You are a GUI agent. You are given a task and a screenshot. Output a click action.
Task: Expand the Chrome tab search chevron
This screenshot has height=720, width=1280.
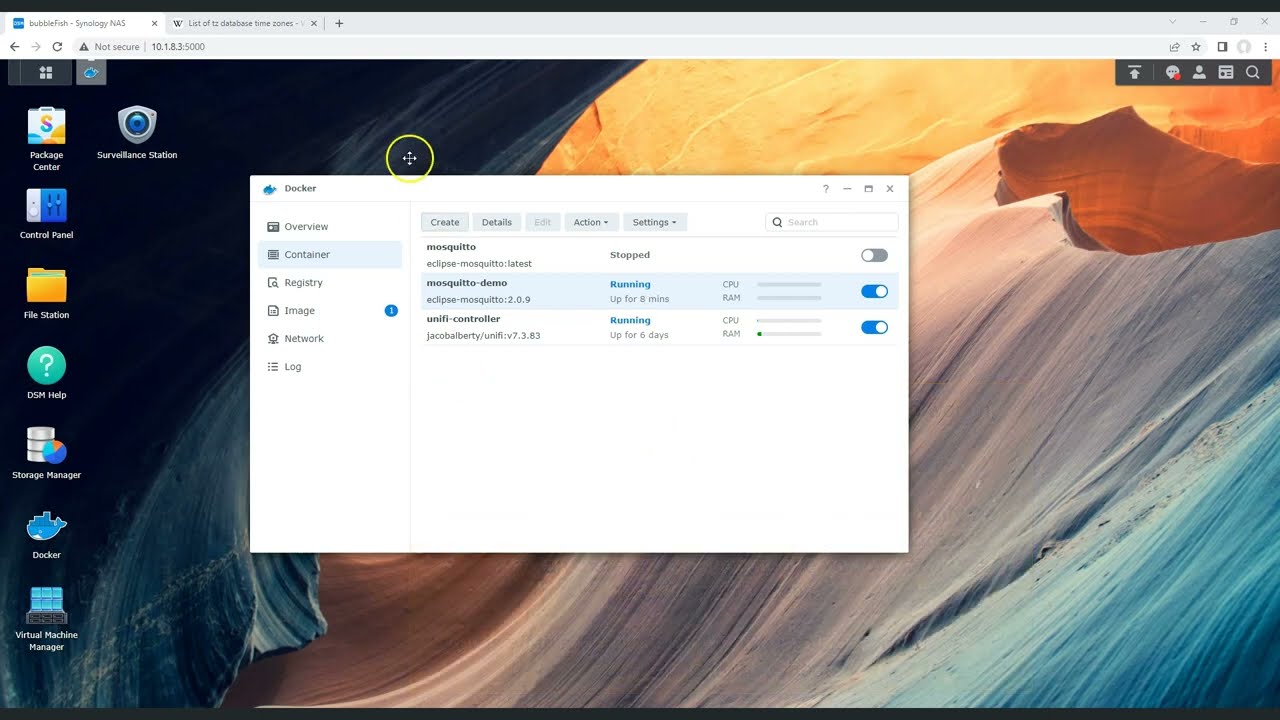coord(1174,21)
